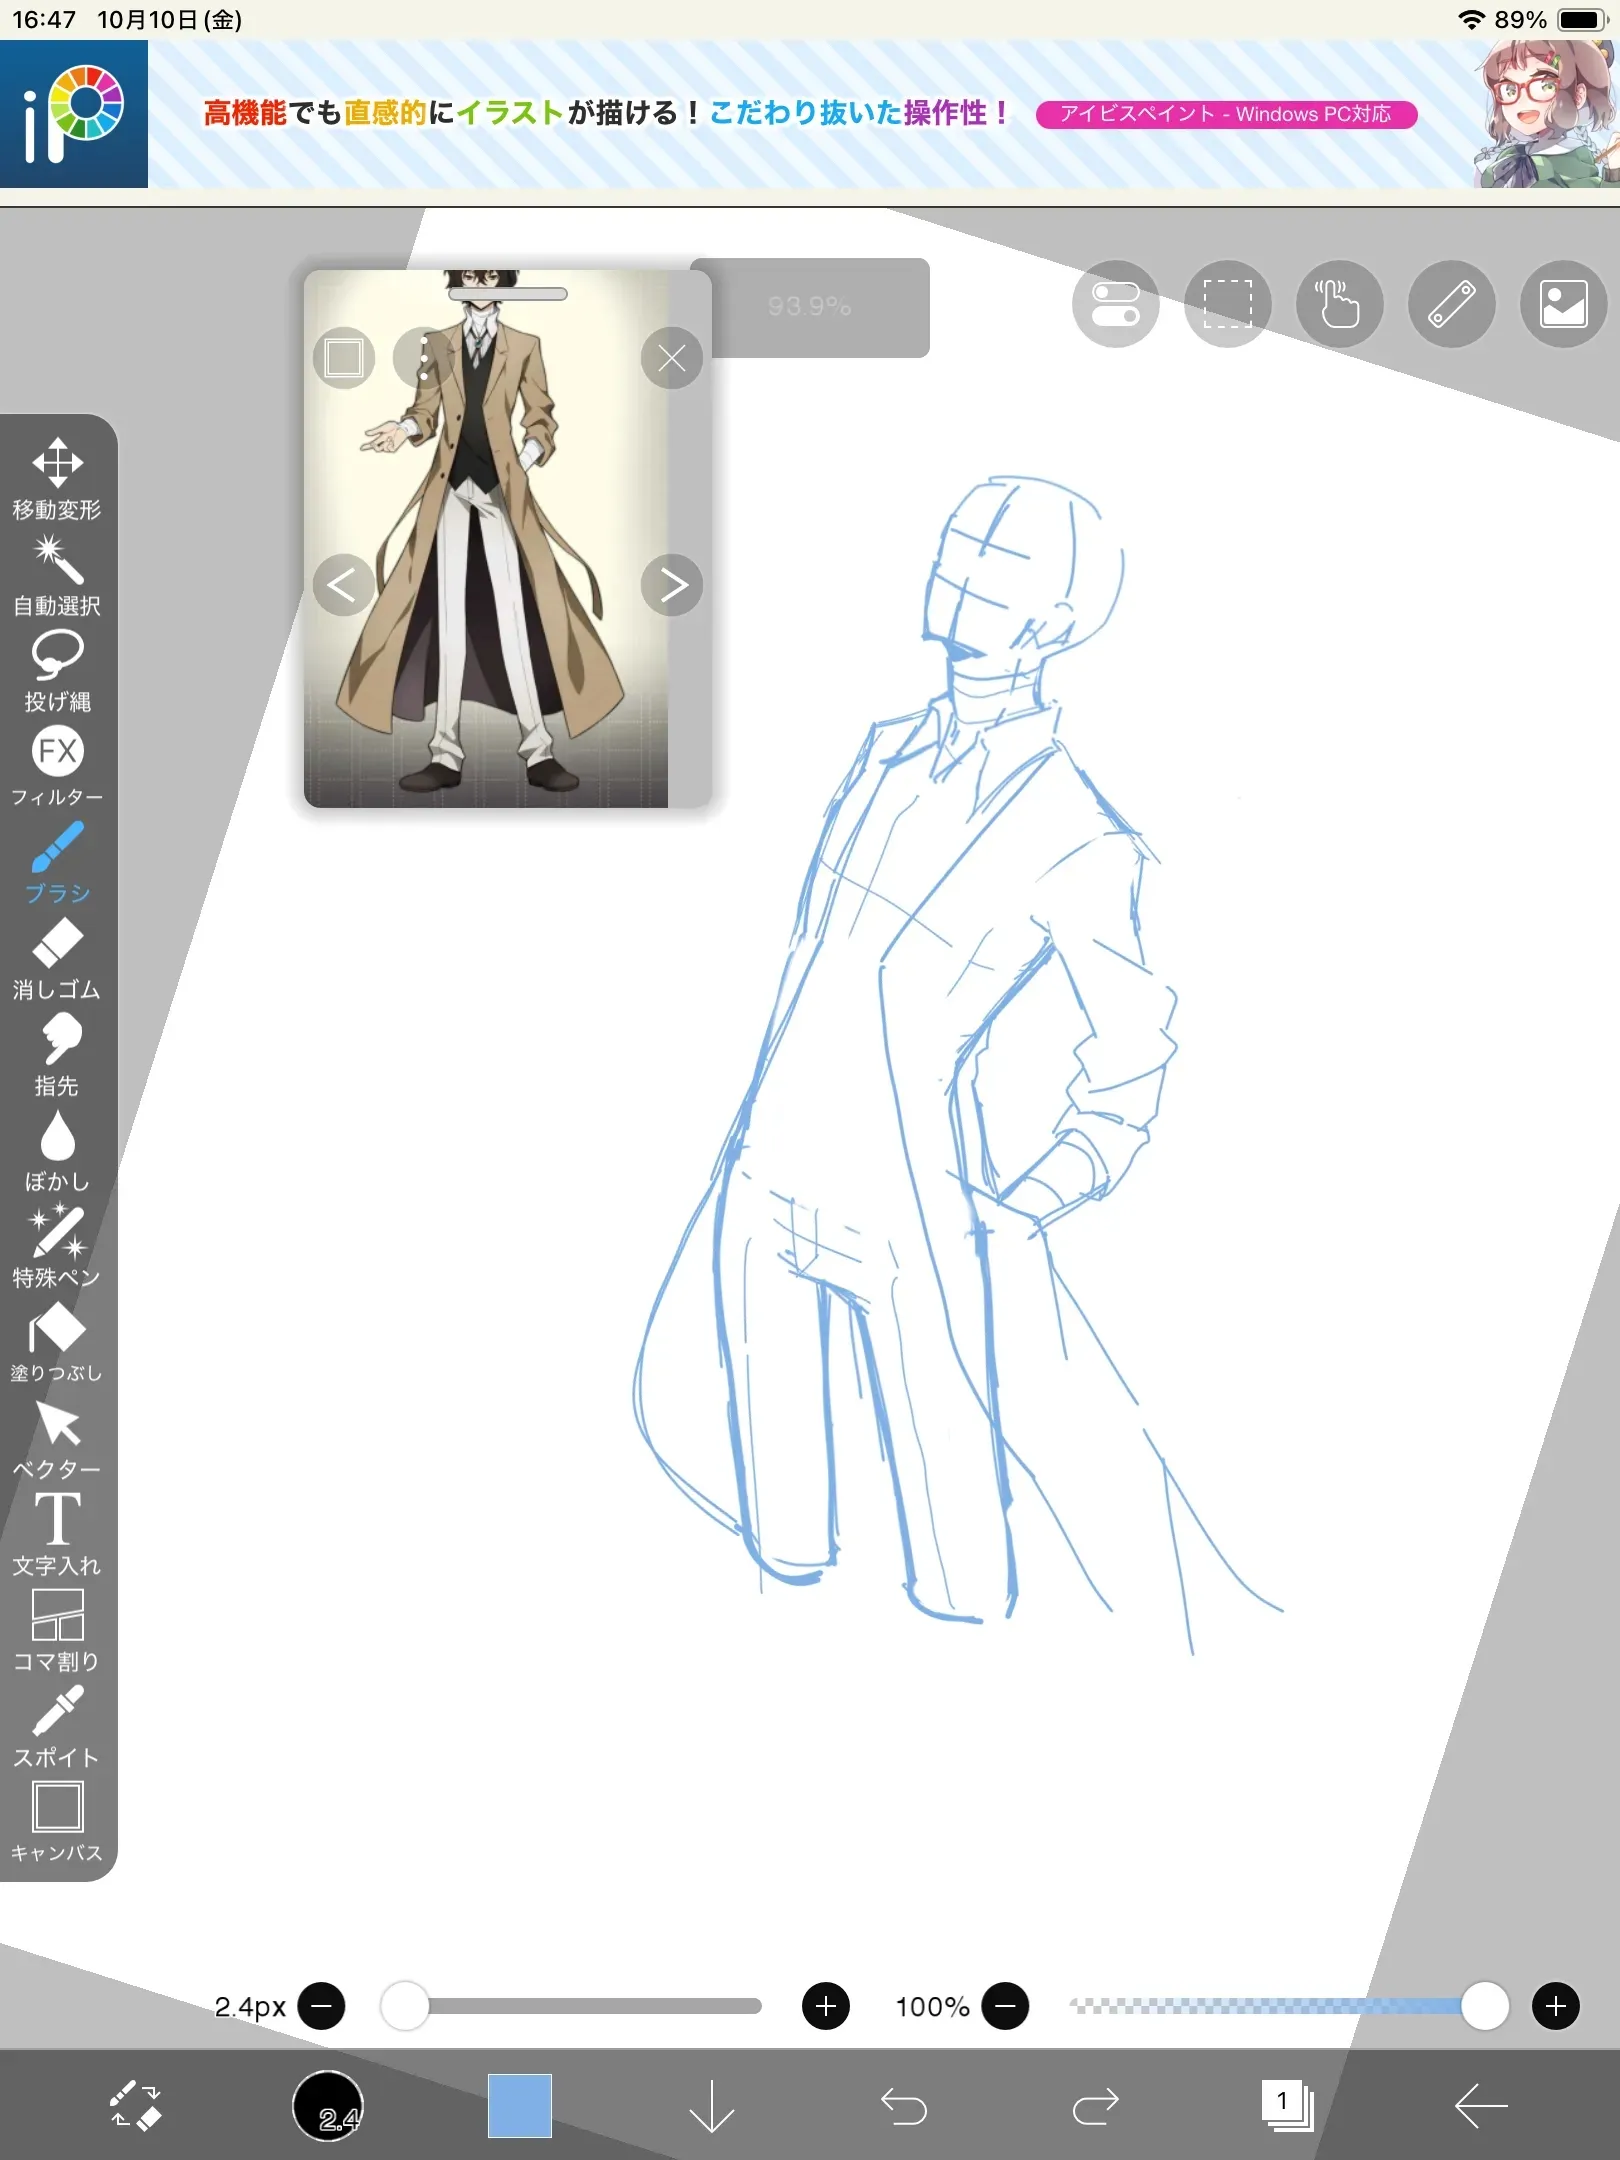The height and width of the screenshot is (2160, 1620).
Task: Tap the reference window top drag handle
Action: (x=508, y=294)
